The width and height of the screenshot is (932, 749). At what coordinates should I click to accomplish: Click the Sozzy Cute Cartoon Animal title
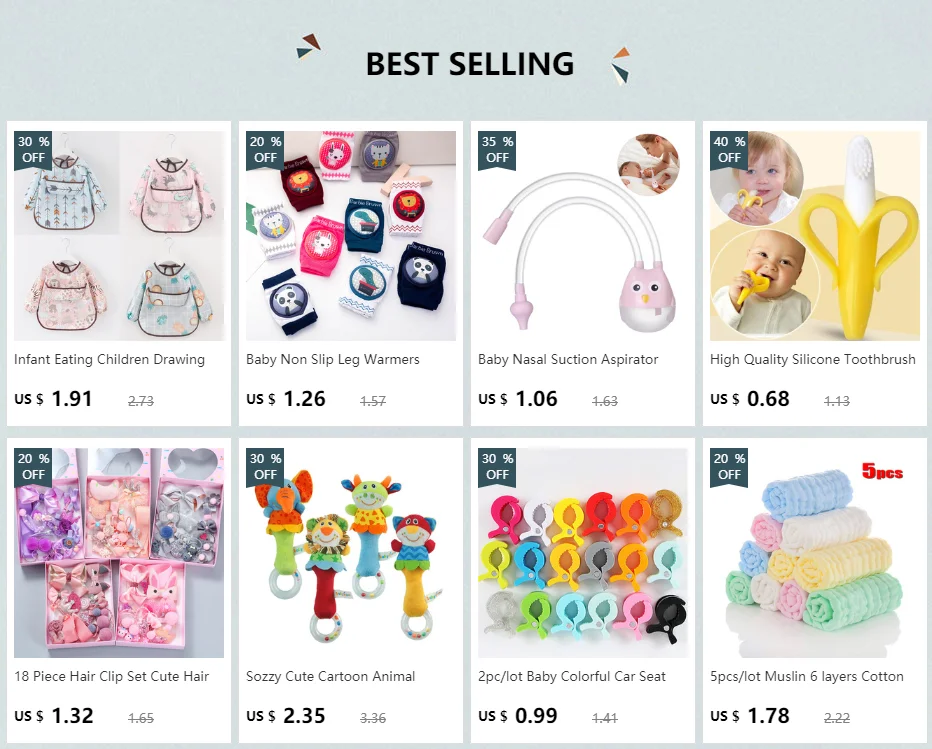pyautogui.click(x=330, y=676)
